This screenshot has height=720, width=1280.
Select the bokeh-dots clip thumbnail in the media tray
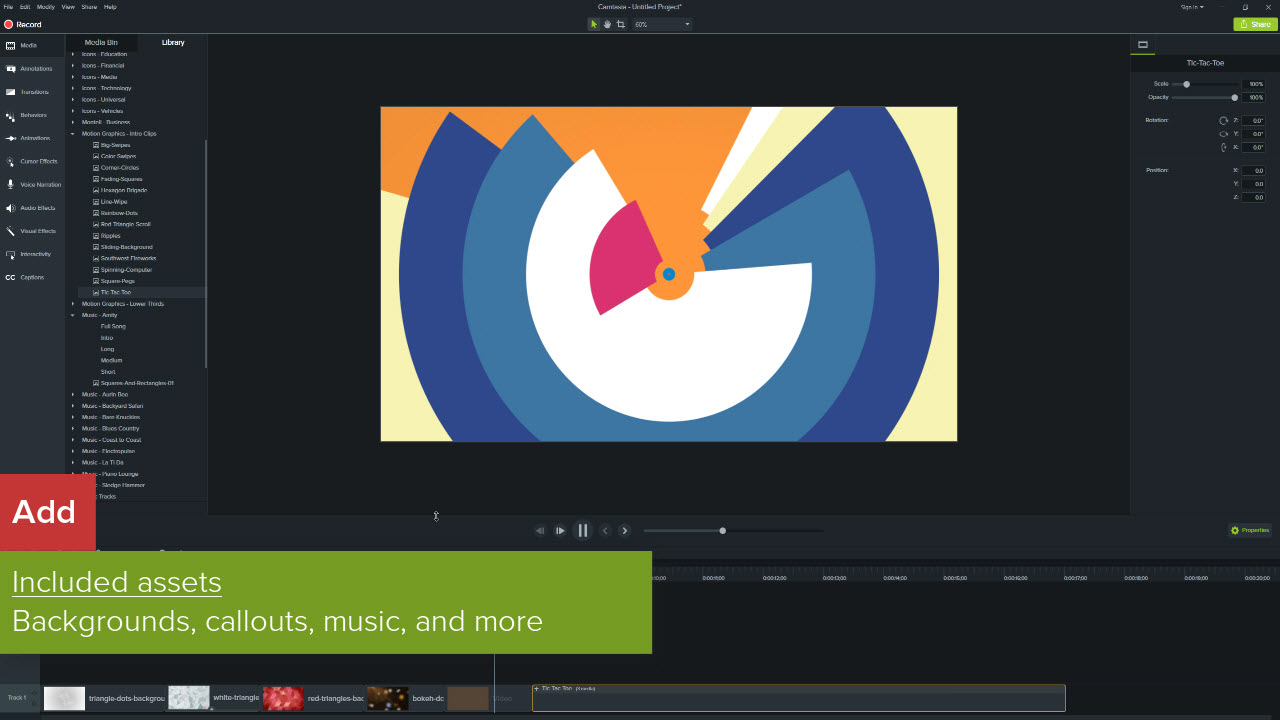coord(387,697)
